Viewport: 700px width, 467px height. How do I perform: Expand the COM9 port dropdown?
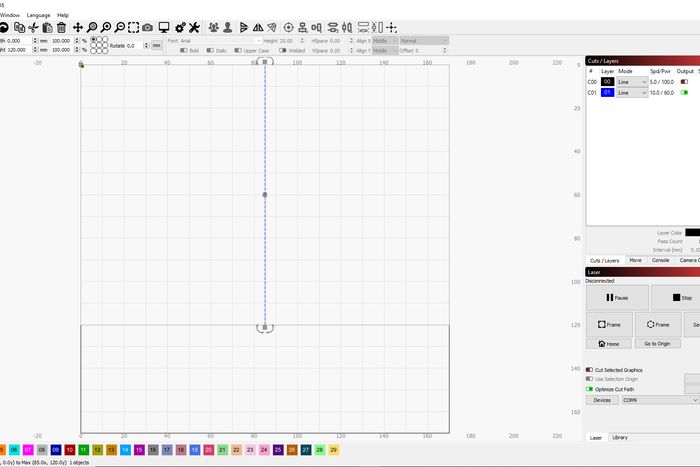660,400
